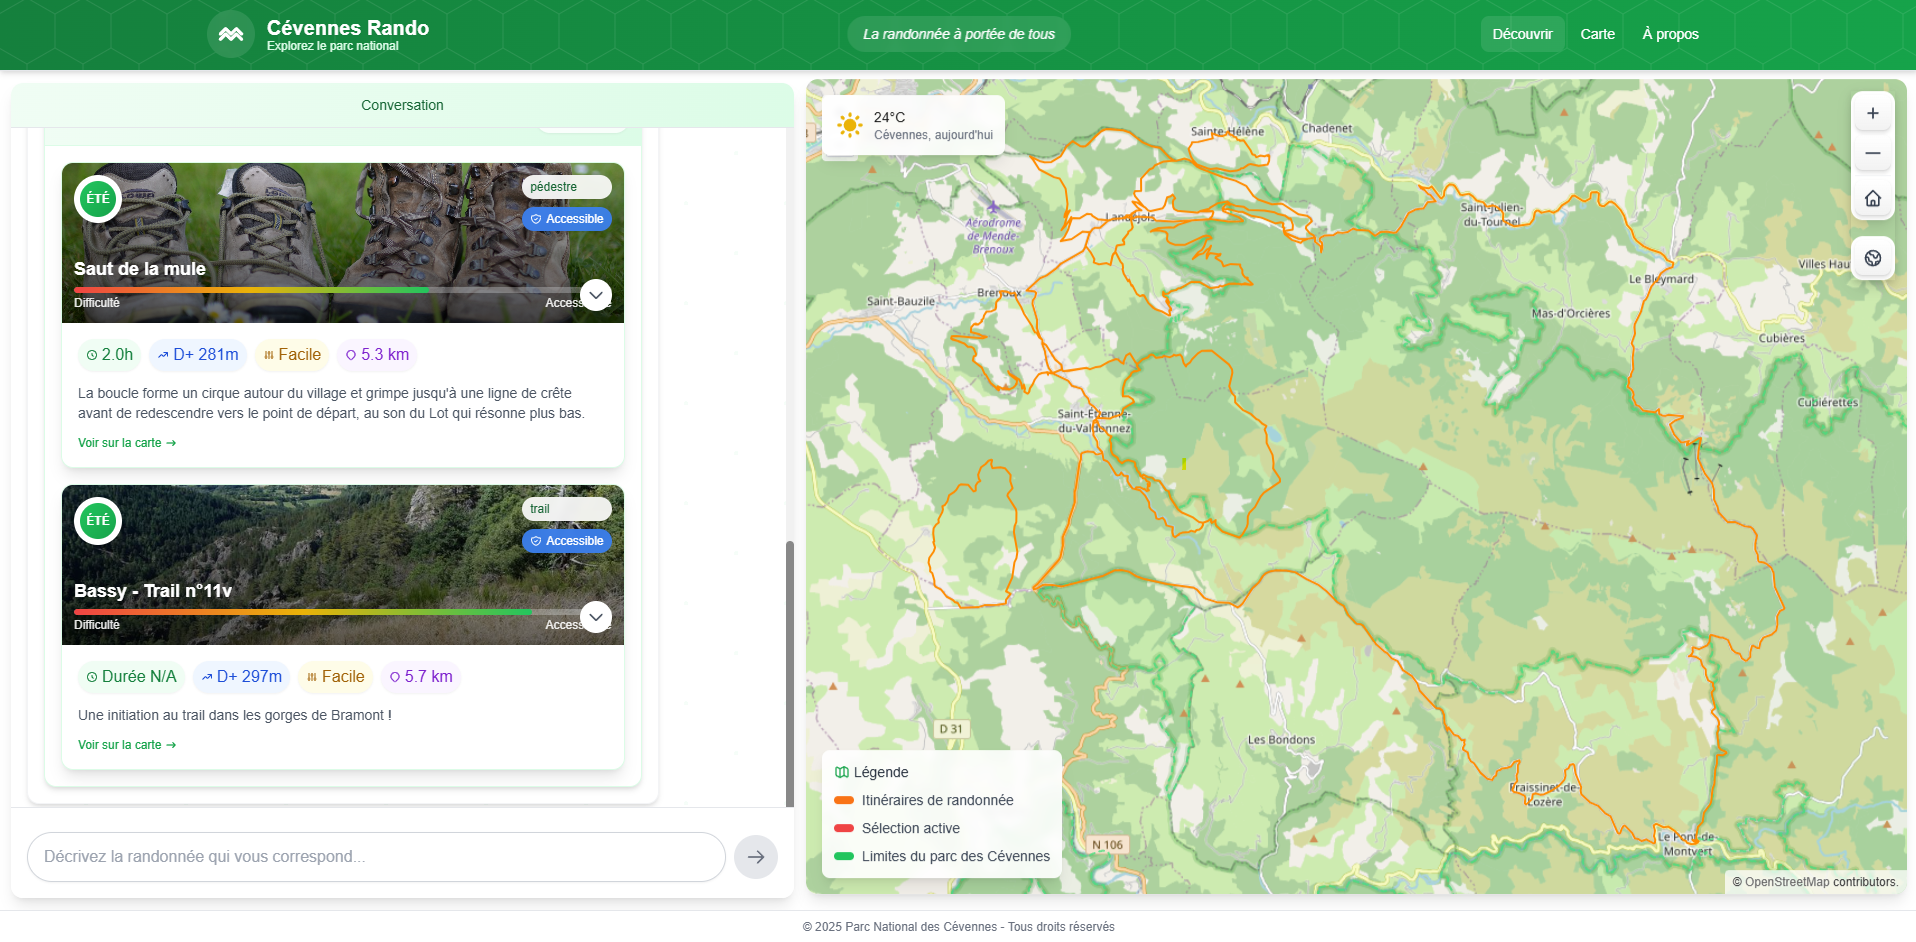The image size is (1916, 942).
Task: Click the map layers globe icon
Action: [x=1872, y=258]
